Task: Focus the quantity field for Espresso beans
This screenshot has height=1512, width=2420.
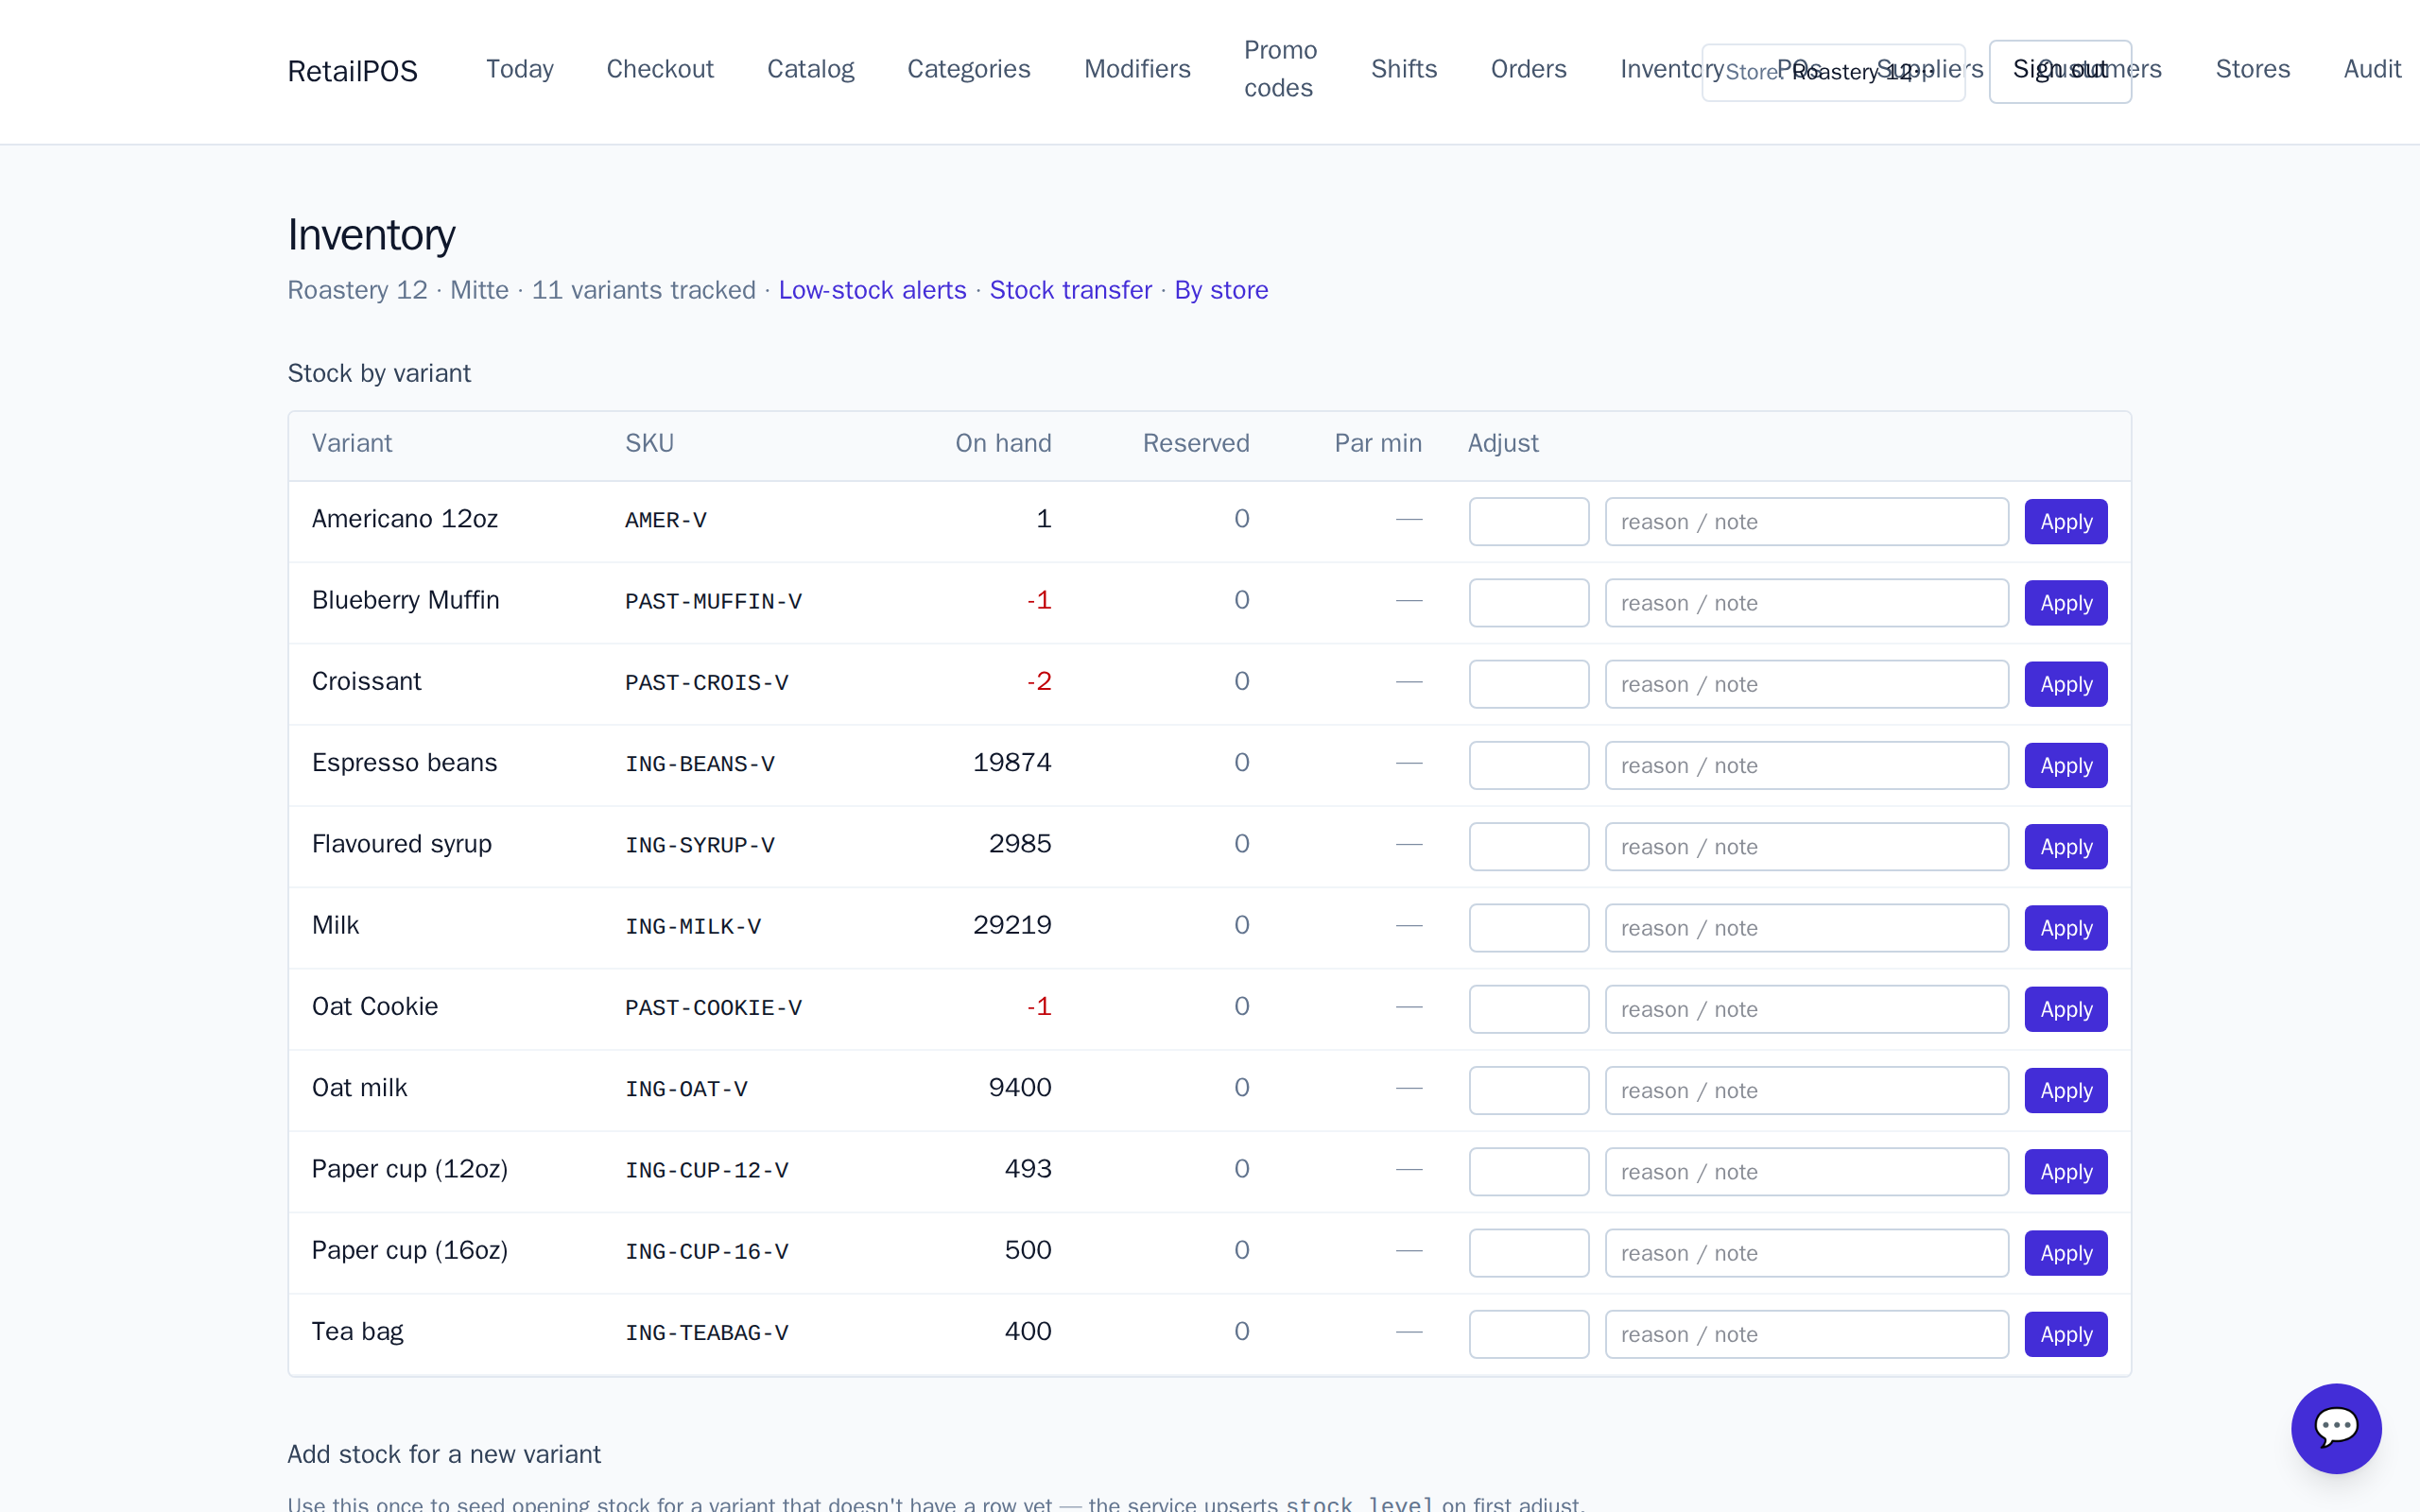Action: click(x=1528, y=765)
